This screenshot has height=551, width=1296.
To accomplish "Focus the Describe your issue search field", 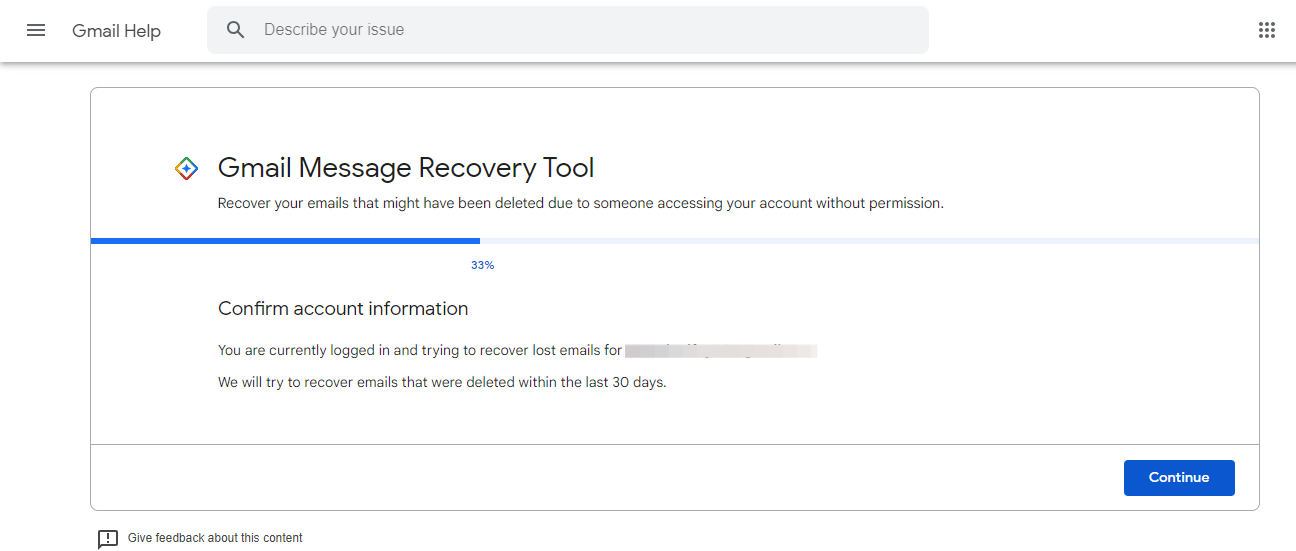I will point(568,30).
